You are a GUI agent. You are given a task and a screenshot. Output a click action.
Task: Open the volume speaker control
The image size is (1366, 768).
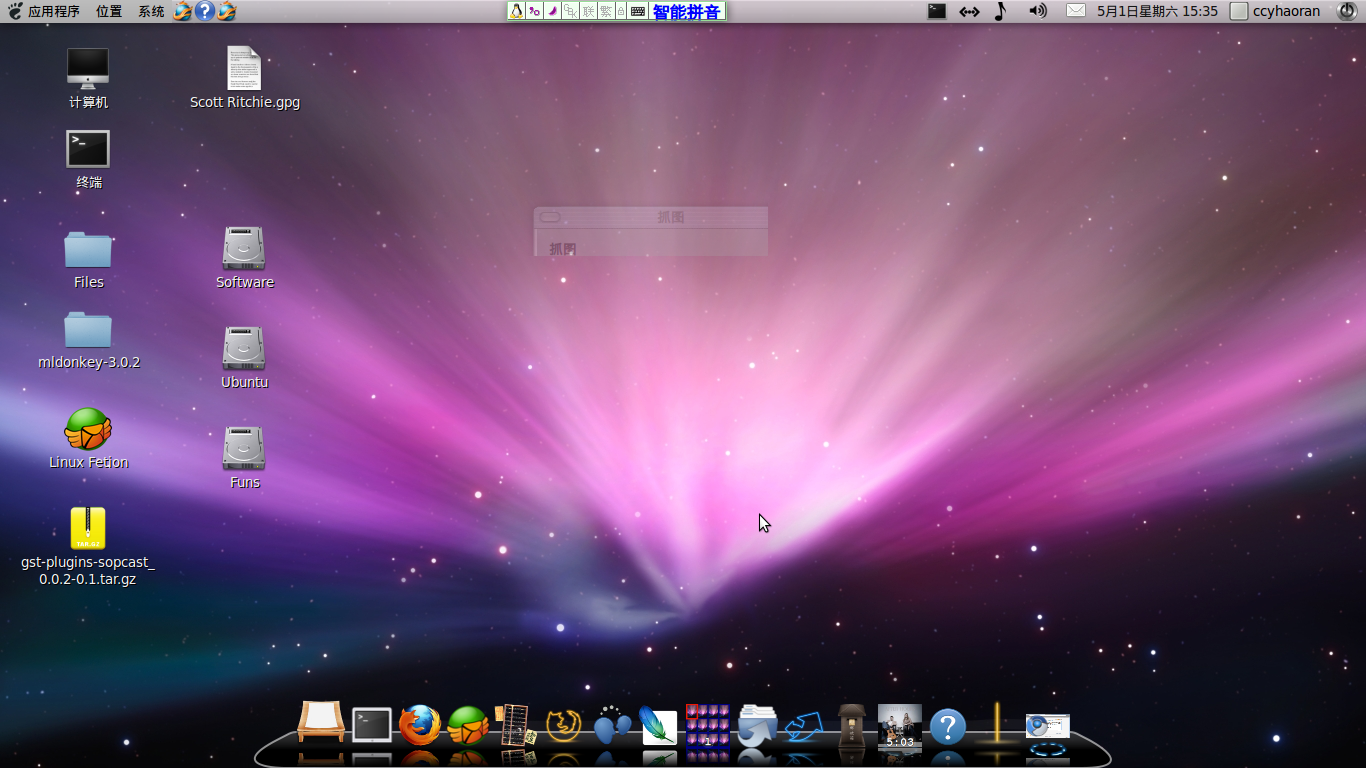[1038, 11]
